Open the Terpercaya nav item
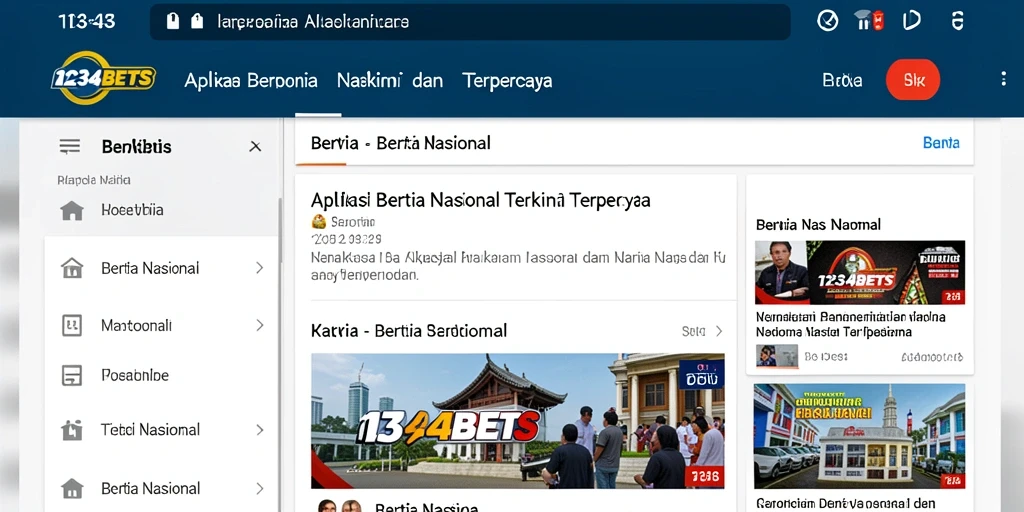This screenshot has height=512, width=1024. 507,80
